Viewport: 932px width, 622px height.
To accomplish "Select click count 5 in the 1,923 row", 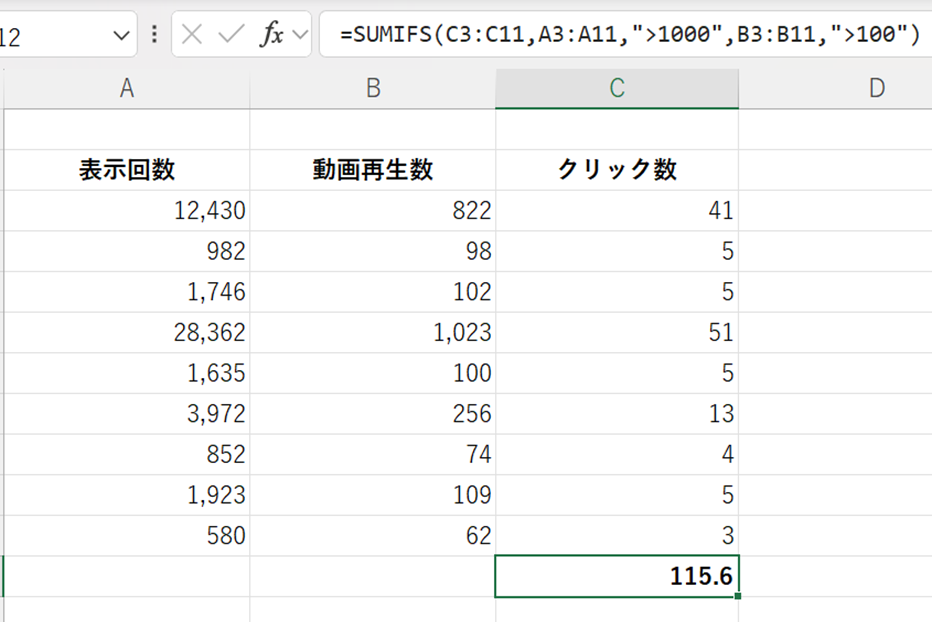I will [617, 495].
